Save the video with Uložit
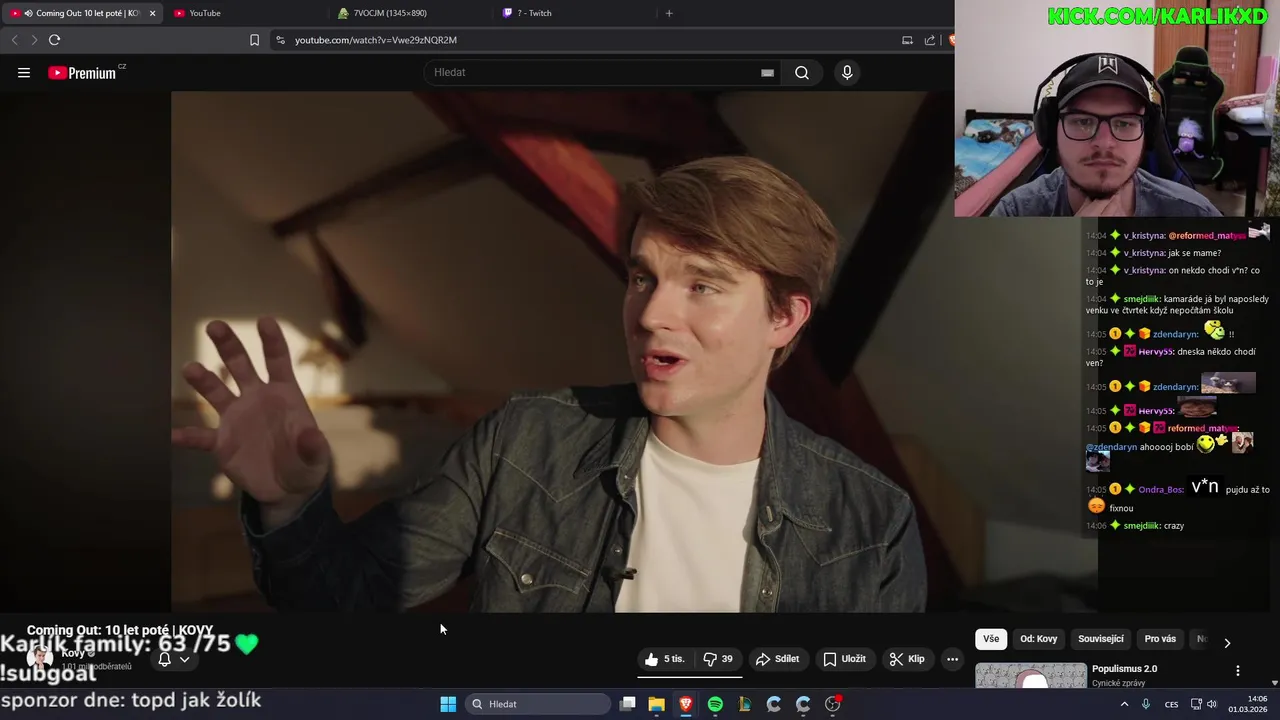 coord(844,659)
